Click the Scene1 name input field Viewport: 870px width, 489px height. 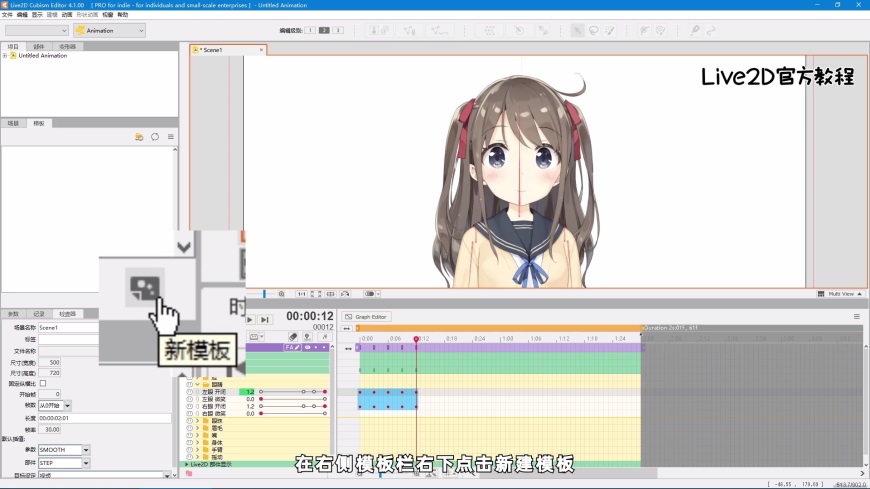pyautogui.click(x=68, y=327)
